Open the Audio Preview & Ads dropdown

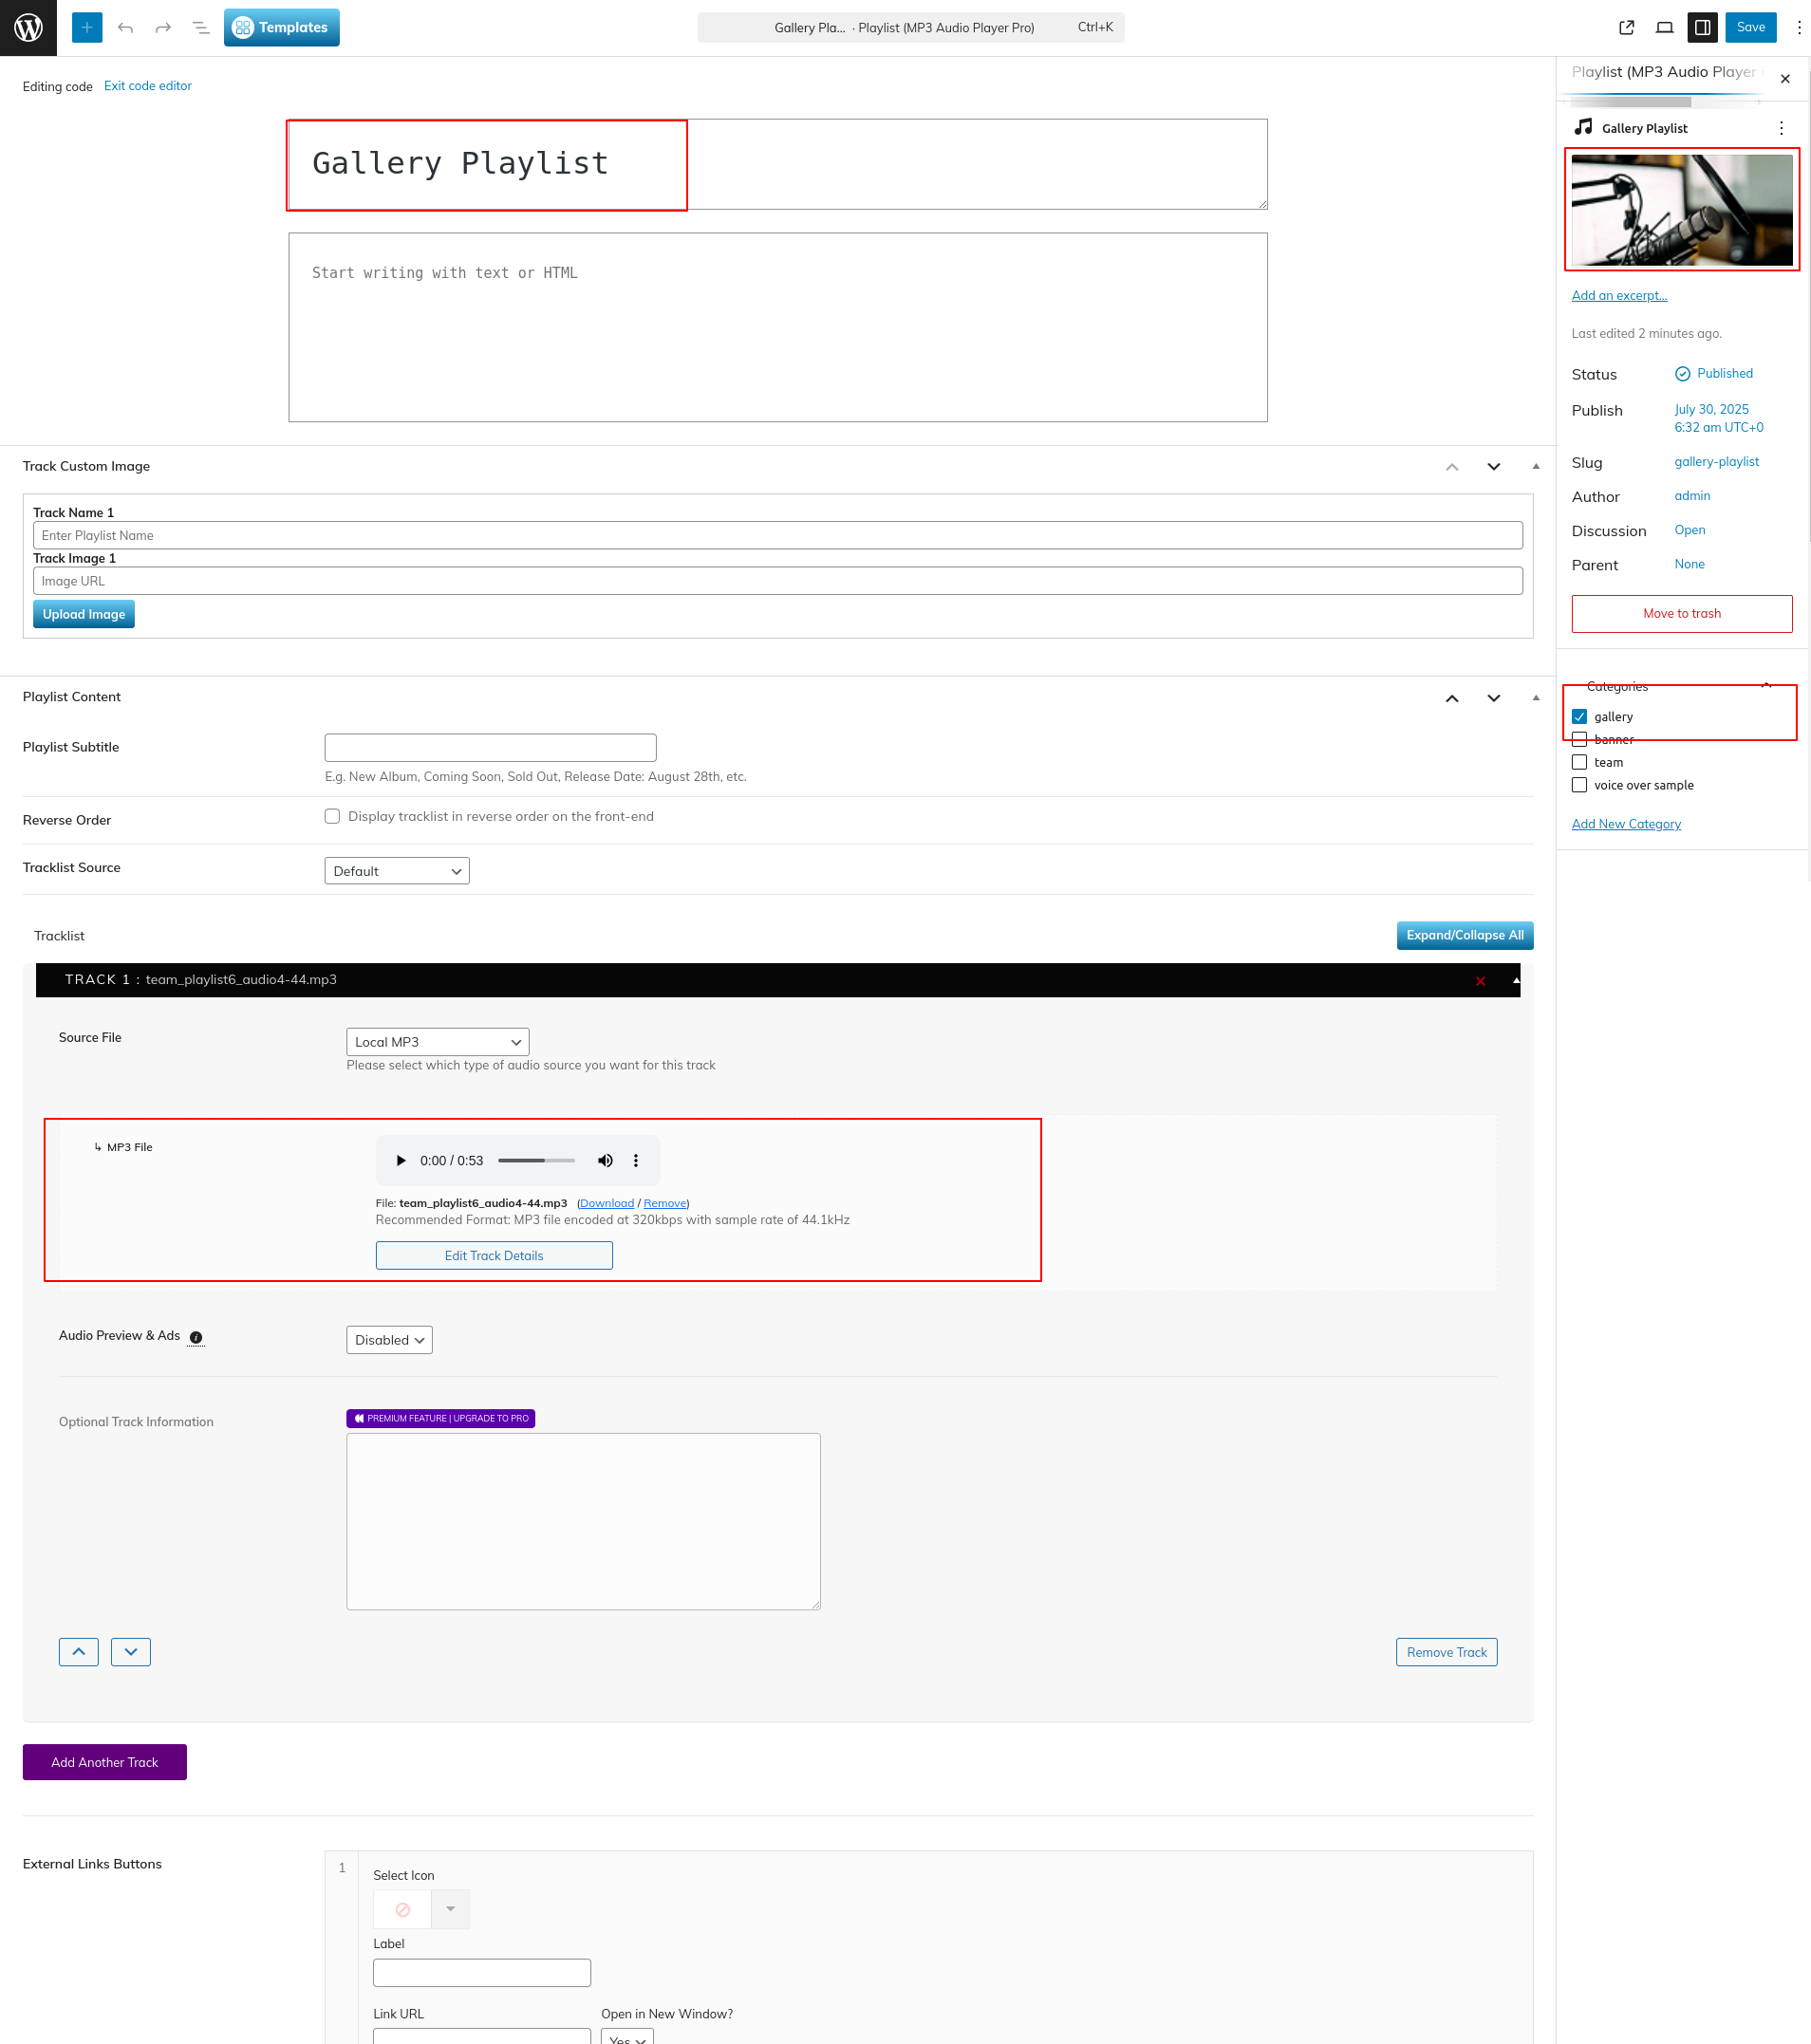tap(389, 1339)
